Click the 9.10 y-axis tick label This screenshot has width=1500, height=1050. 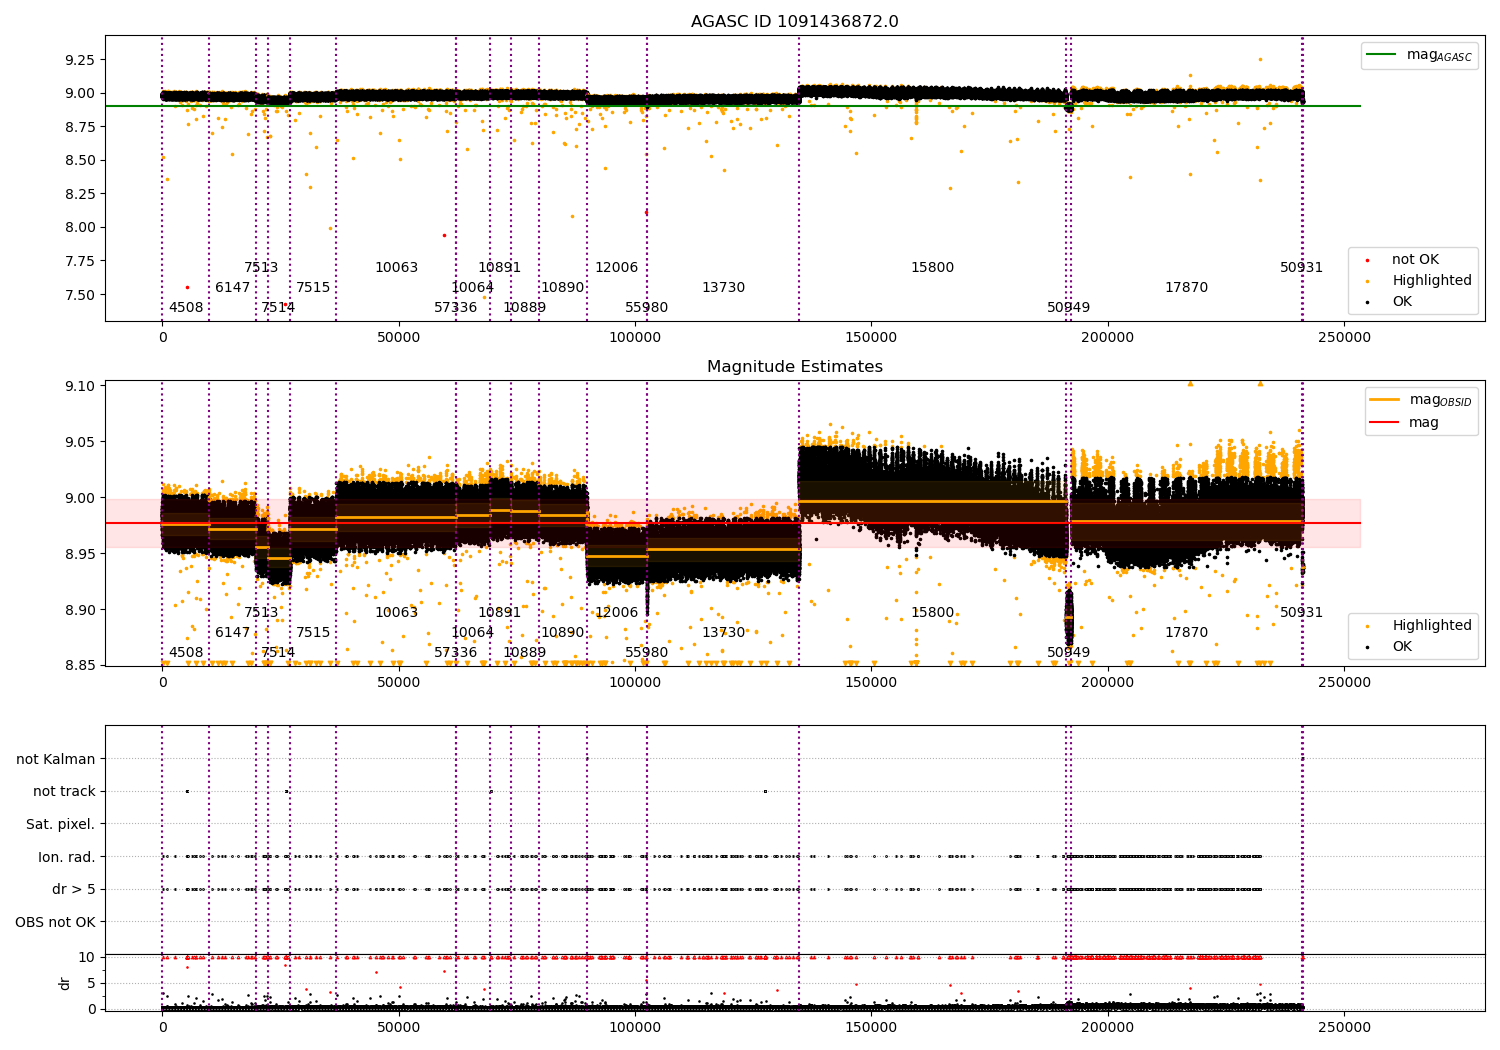click(x=78, y=386)
